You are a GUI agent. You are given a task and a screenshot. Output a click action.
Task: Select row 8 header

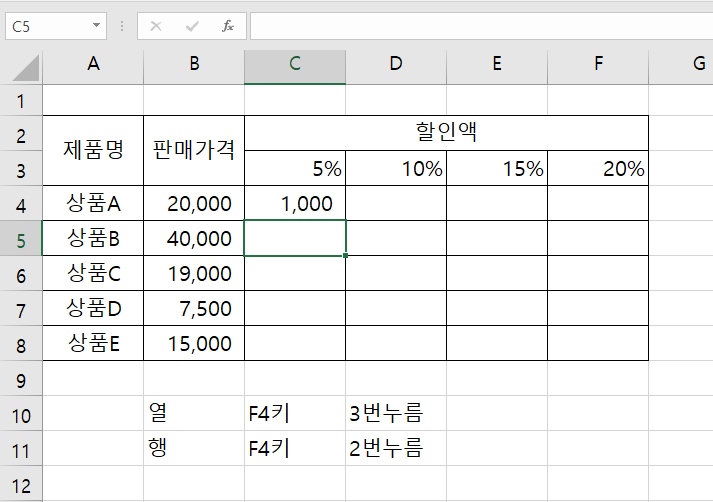click(x=21, y=345)
